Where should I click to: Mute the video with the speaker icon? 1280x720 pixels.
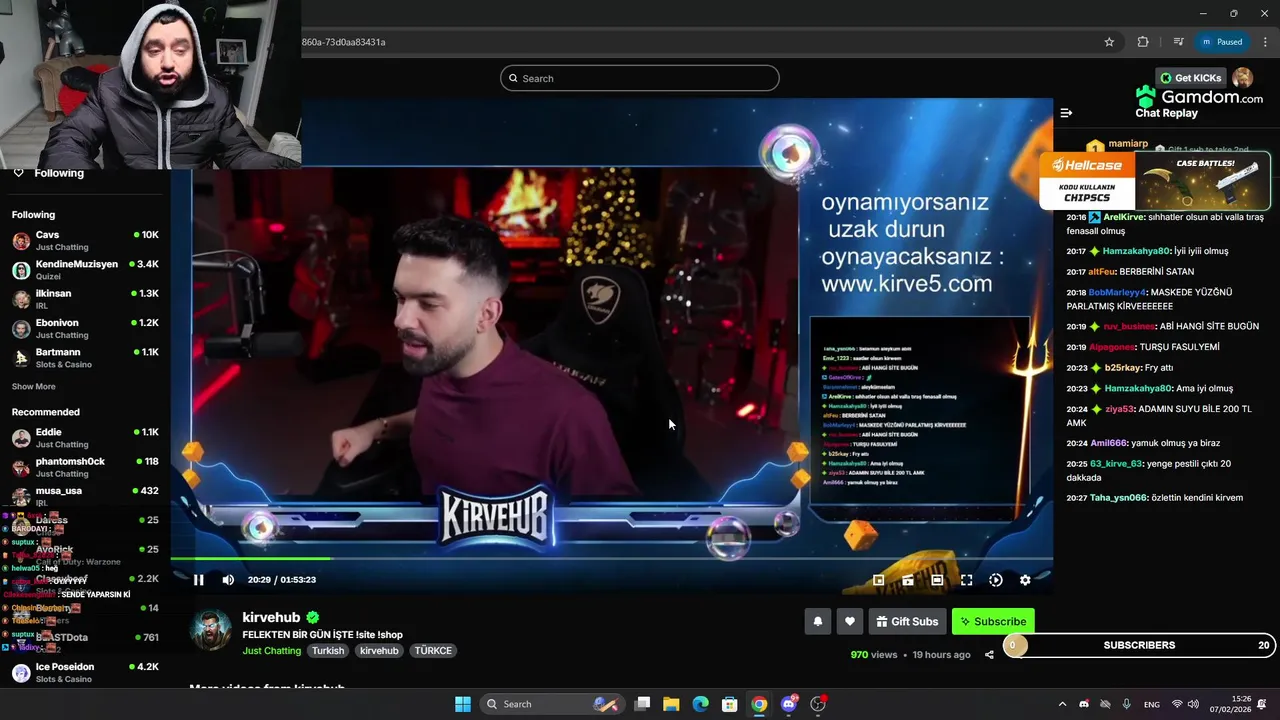pyautogui.click(x=228, y=580)
